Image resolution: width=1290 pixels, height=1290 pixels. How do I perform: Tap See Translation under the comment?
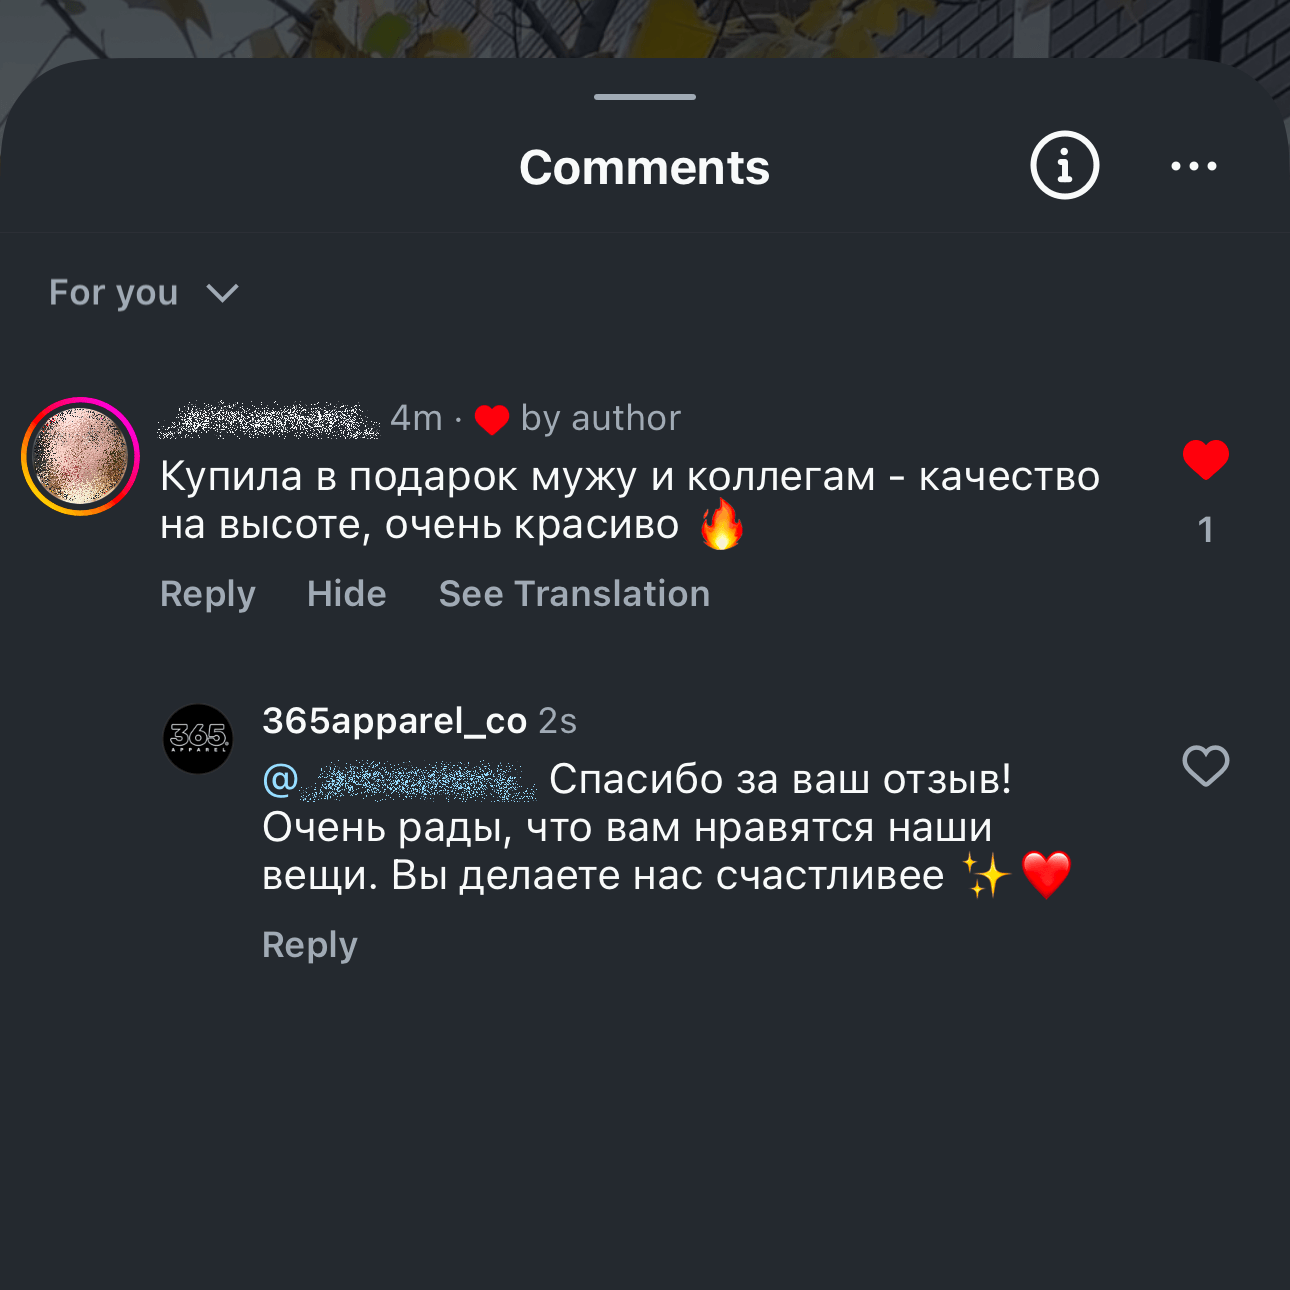pos(574,594)
